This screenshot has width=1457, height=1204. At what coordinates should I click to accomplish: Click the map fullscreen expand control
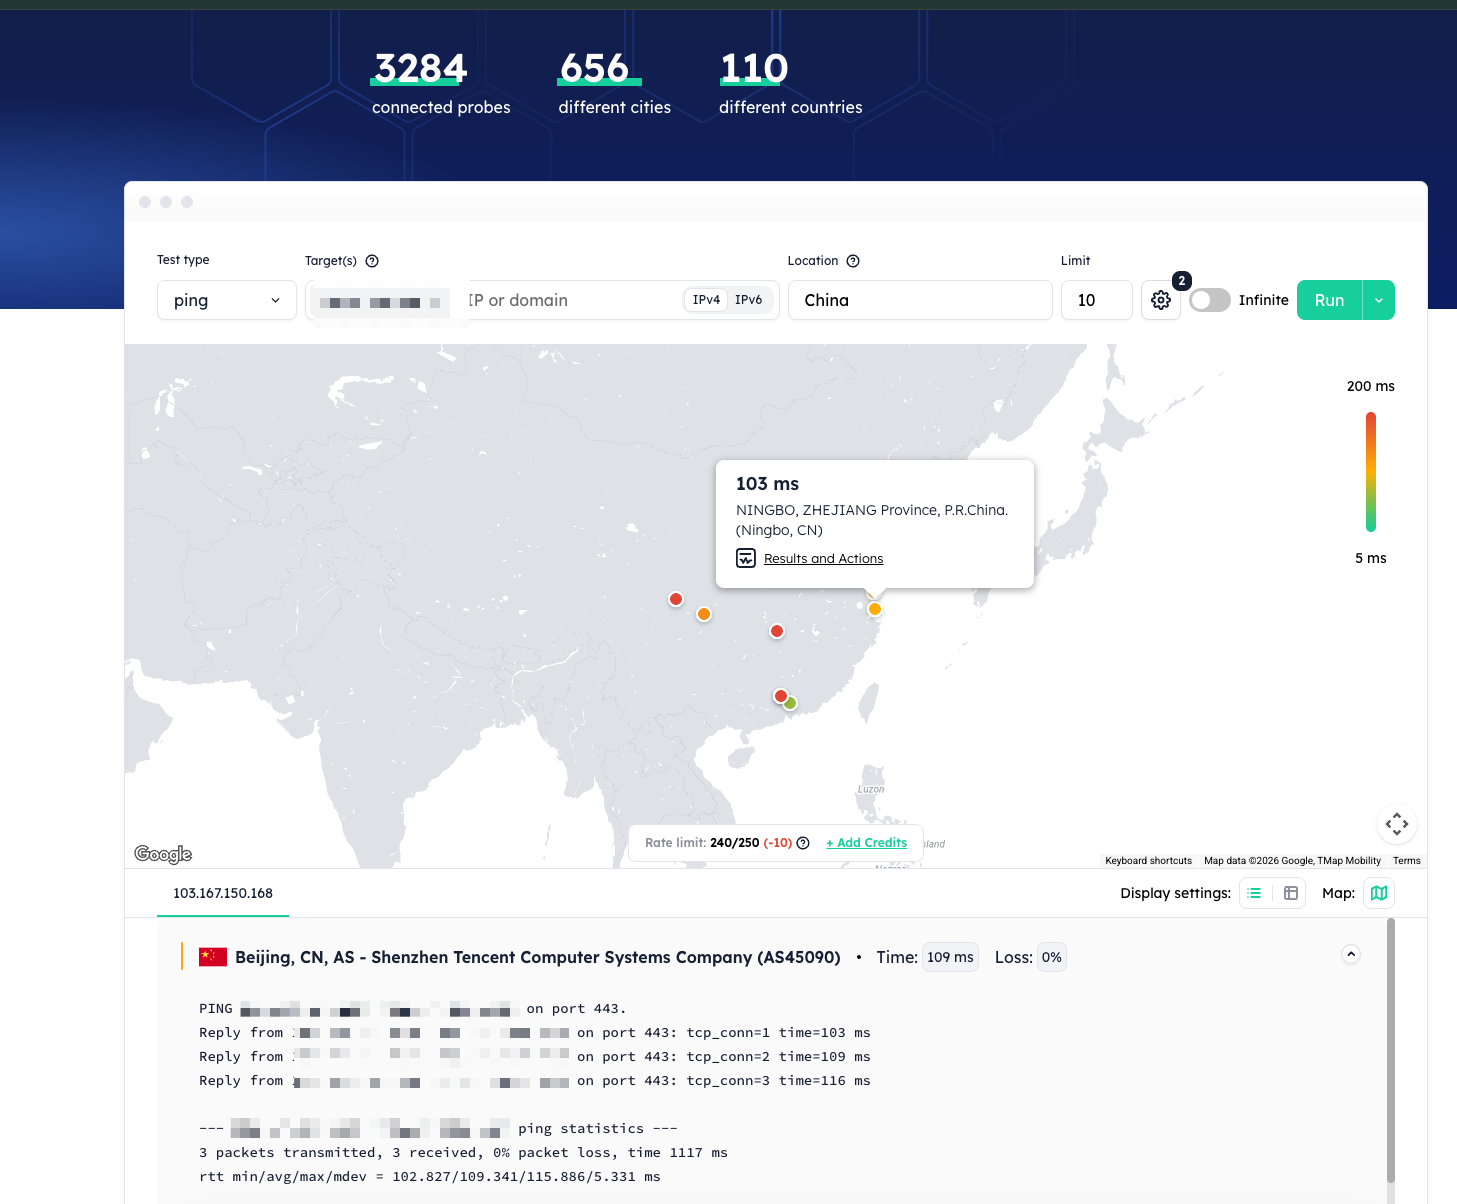point(1396,824)
